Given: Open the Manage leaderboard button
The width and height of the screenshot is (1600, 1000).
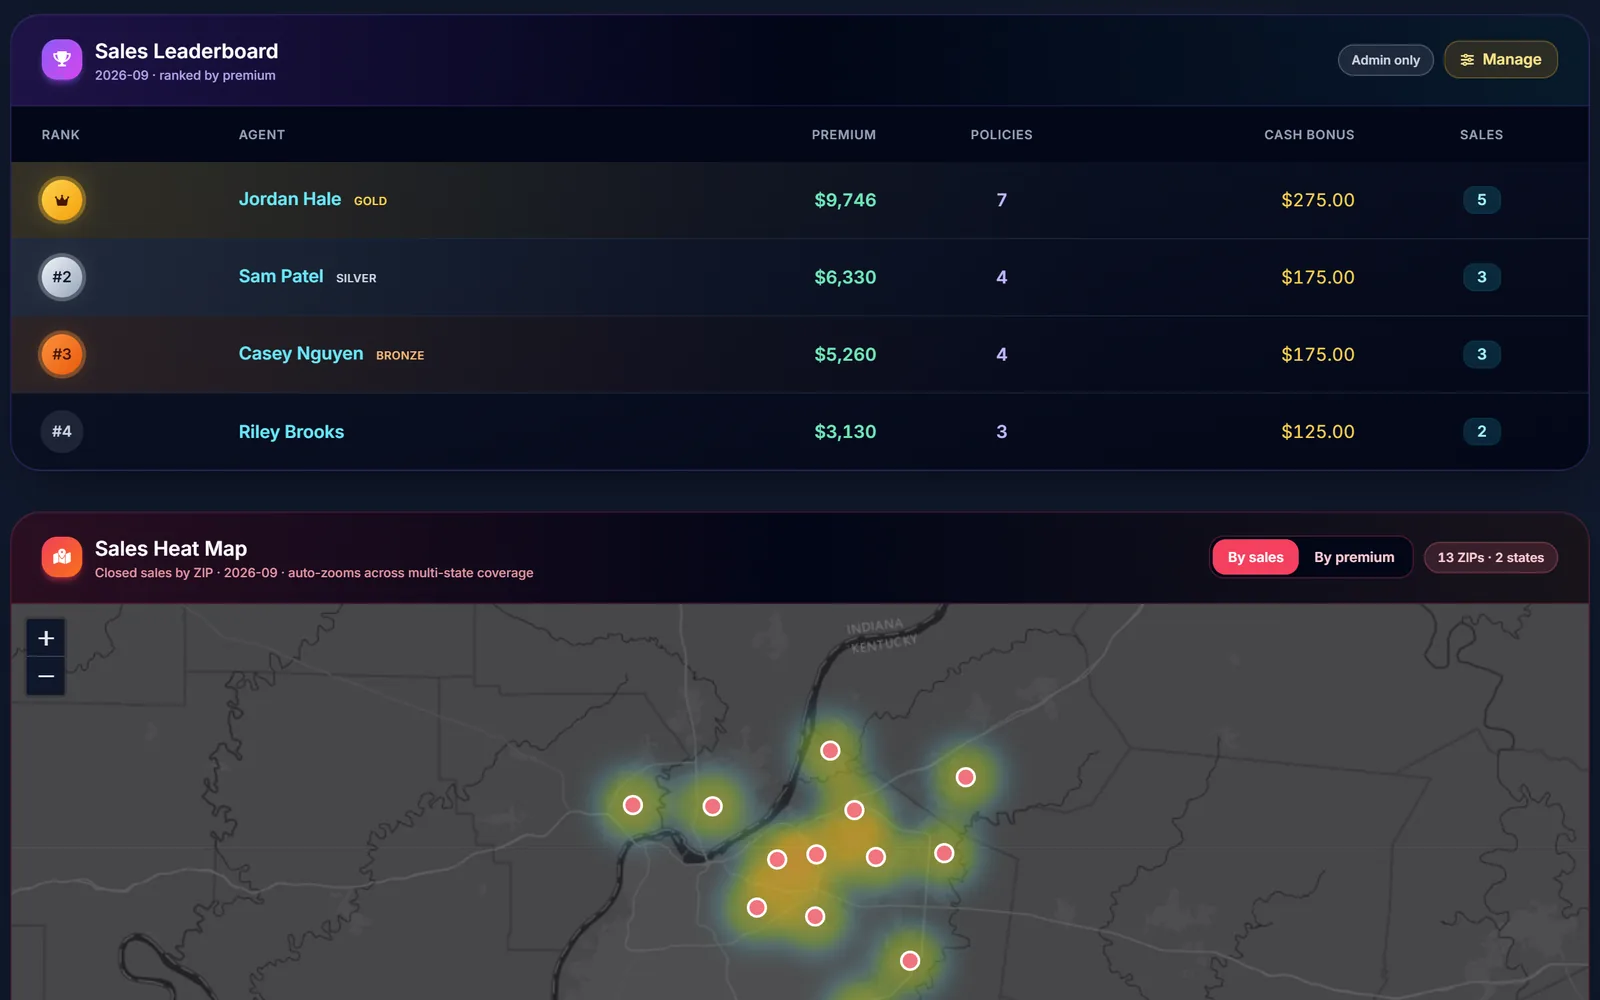Looking at the screenshot, I should [1500, 59].
